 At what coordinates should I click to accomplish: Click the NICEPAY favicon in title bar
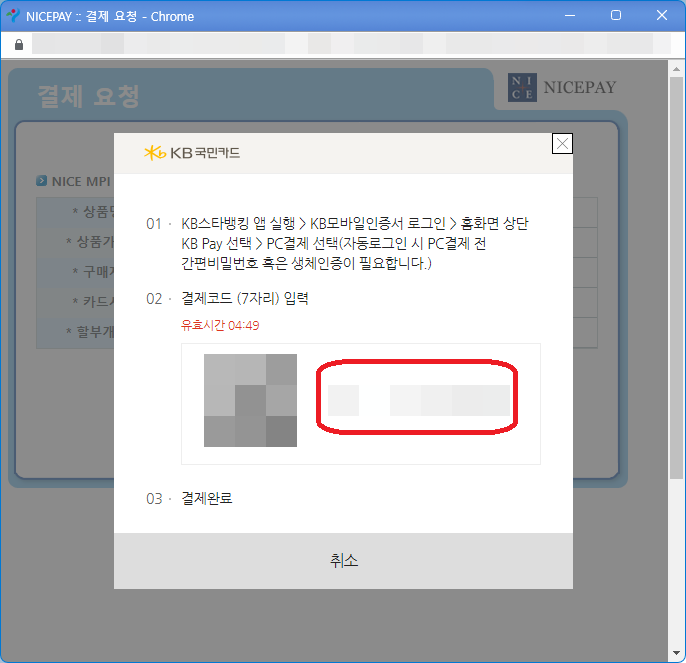click(13, 16)
